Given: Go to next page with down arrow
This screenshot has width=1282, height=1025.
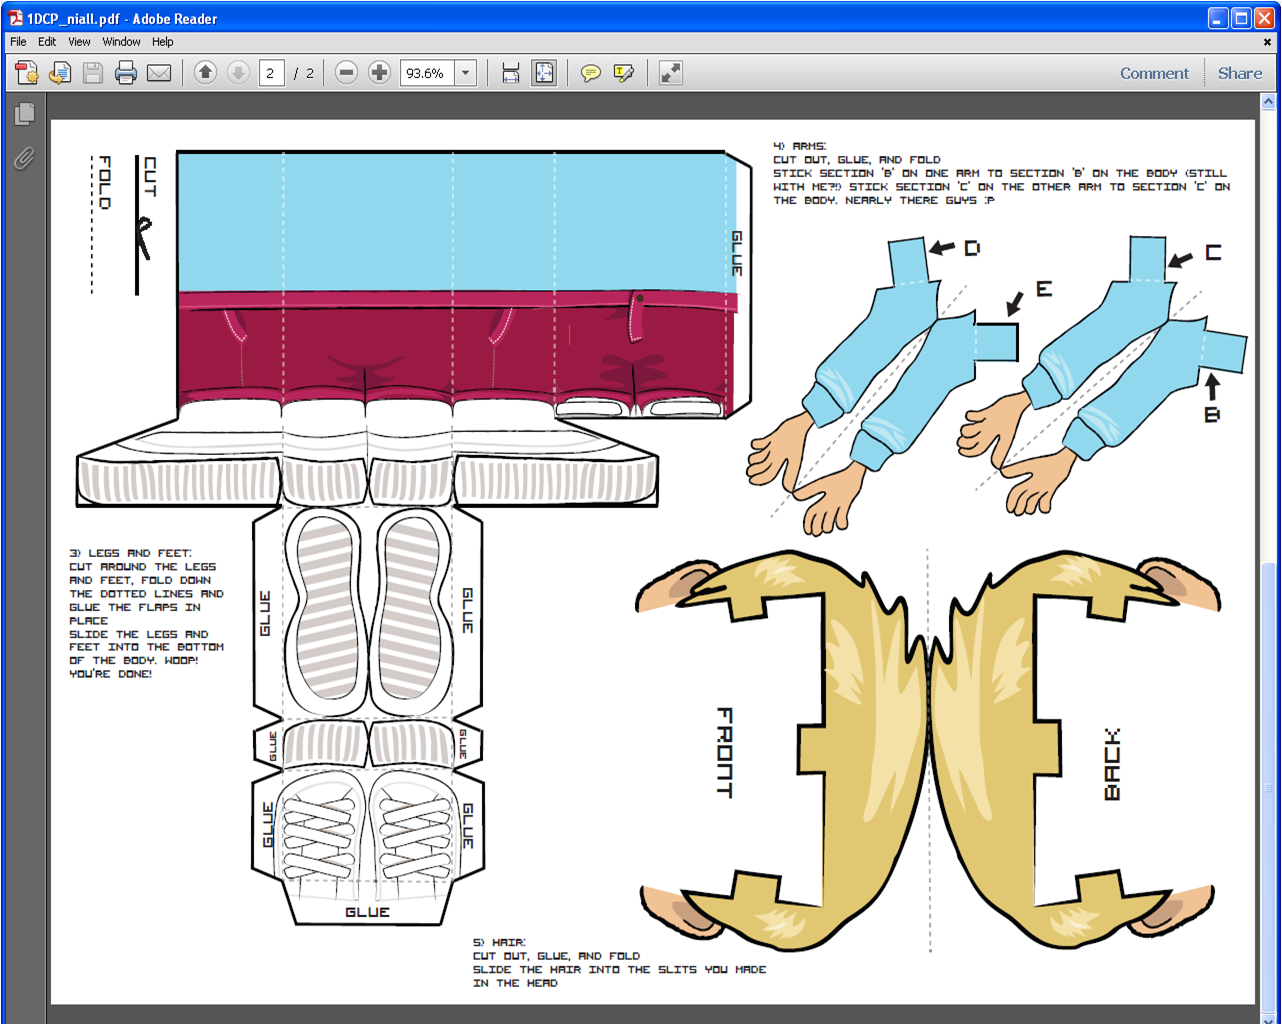Looking at the screenshot, I should tap(238, 73).
